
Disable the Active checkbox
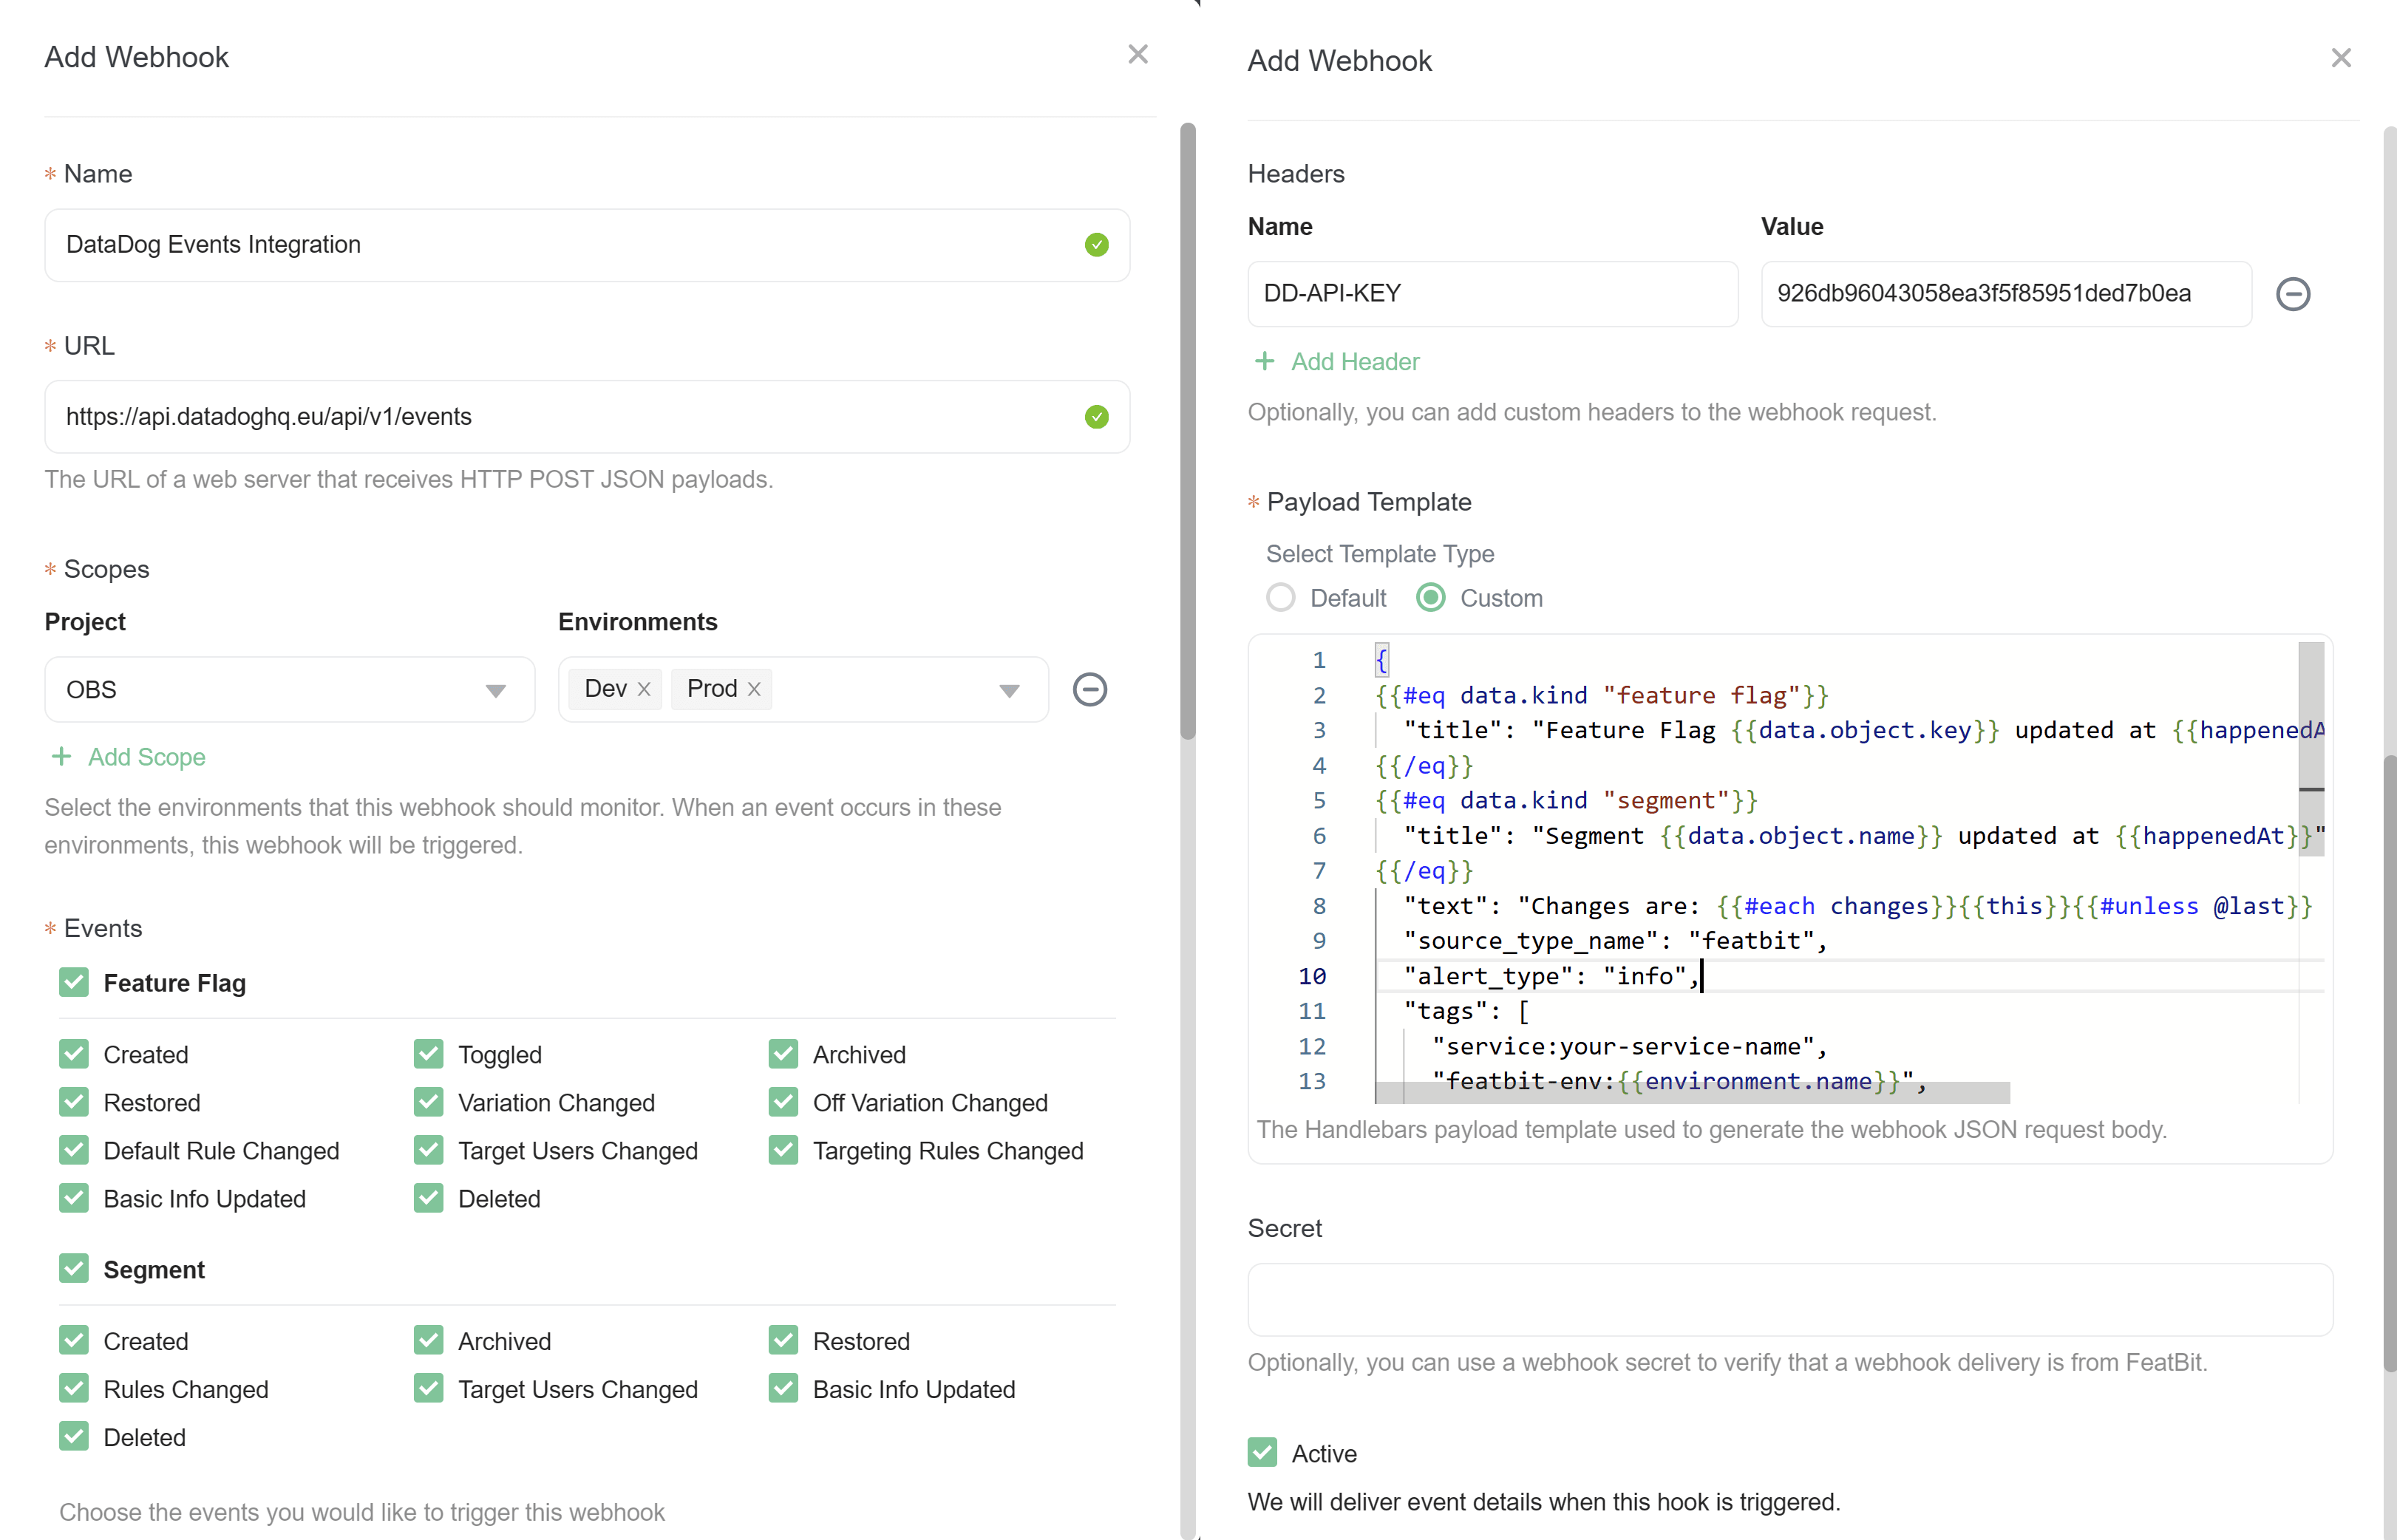[x=1262, y=1452]
